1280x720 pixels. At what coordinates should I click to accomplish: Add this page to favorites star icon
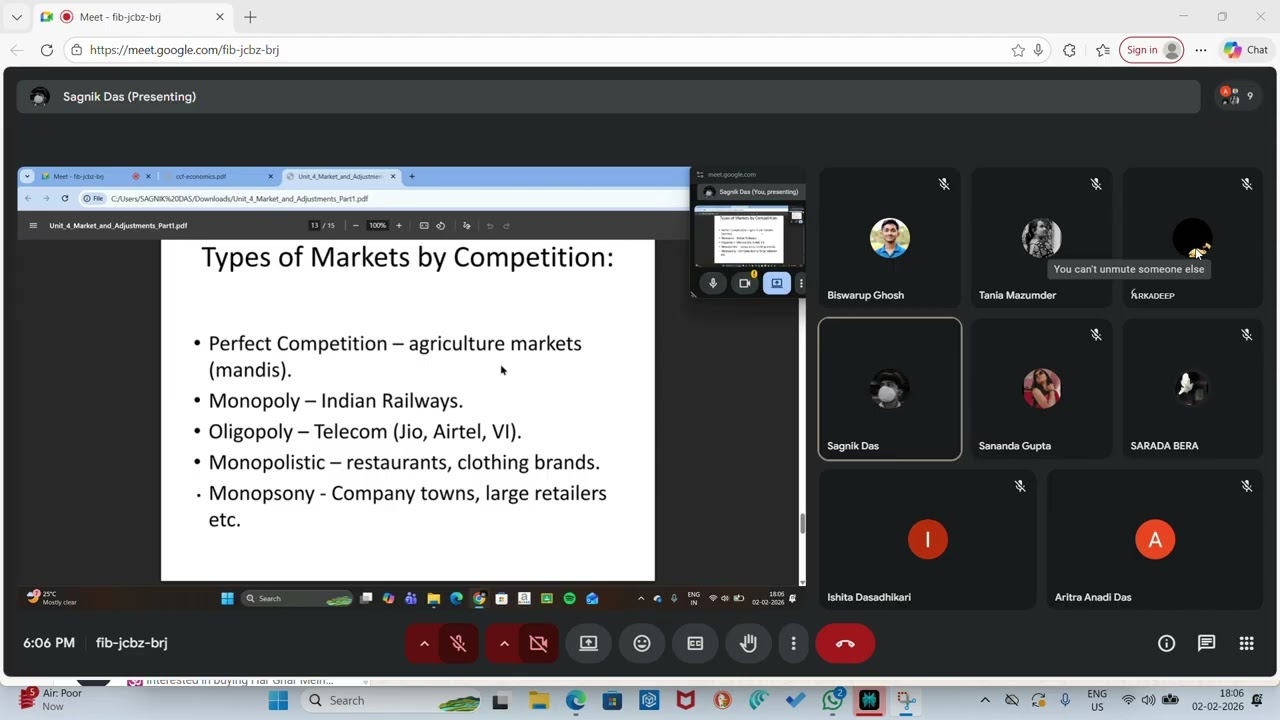[1018, 50]
